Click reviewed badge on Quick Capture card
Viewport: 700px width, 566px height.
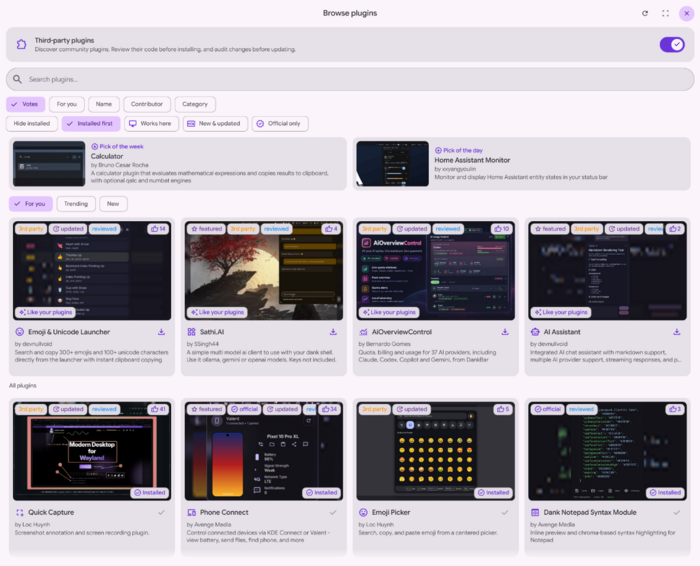click(x=104, y=409)
